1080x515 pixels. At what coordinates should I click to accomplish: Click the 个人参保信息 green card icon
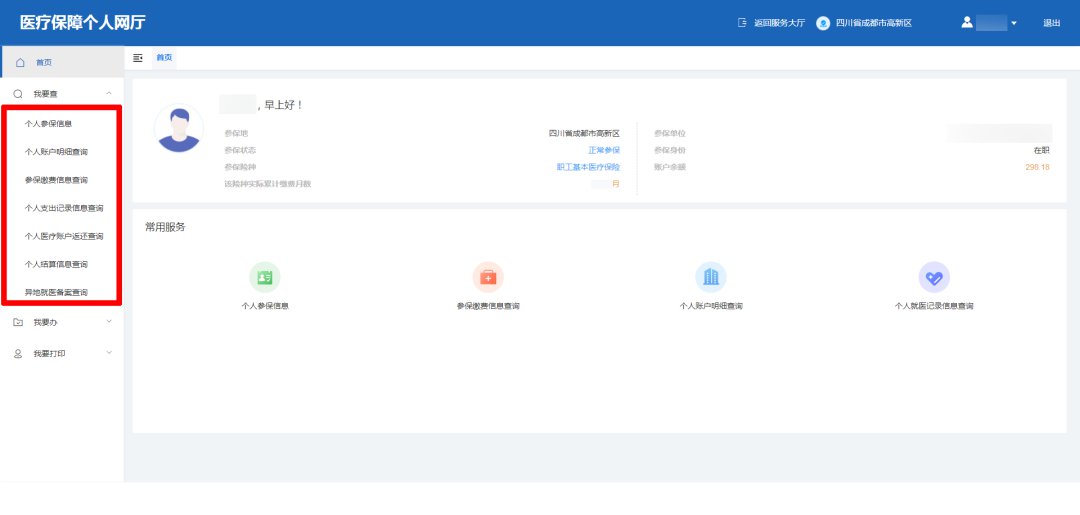tap(265, 277)
